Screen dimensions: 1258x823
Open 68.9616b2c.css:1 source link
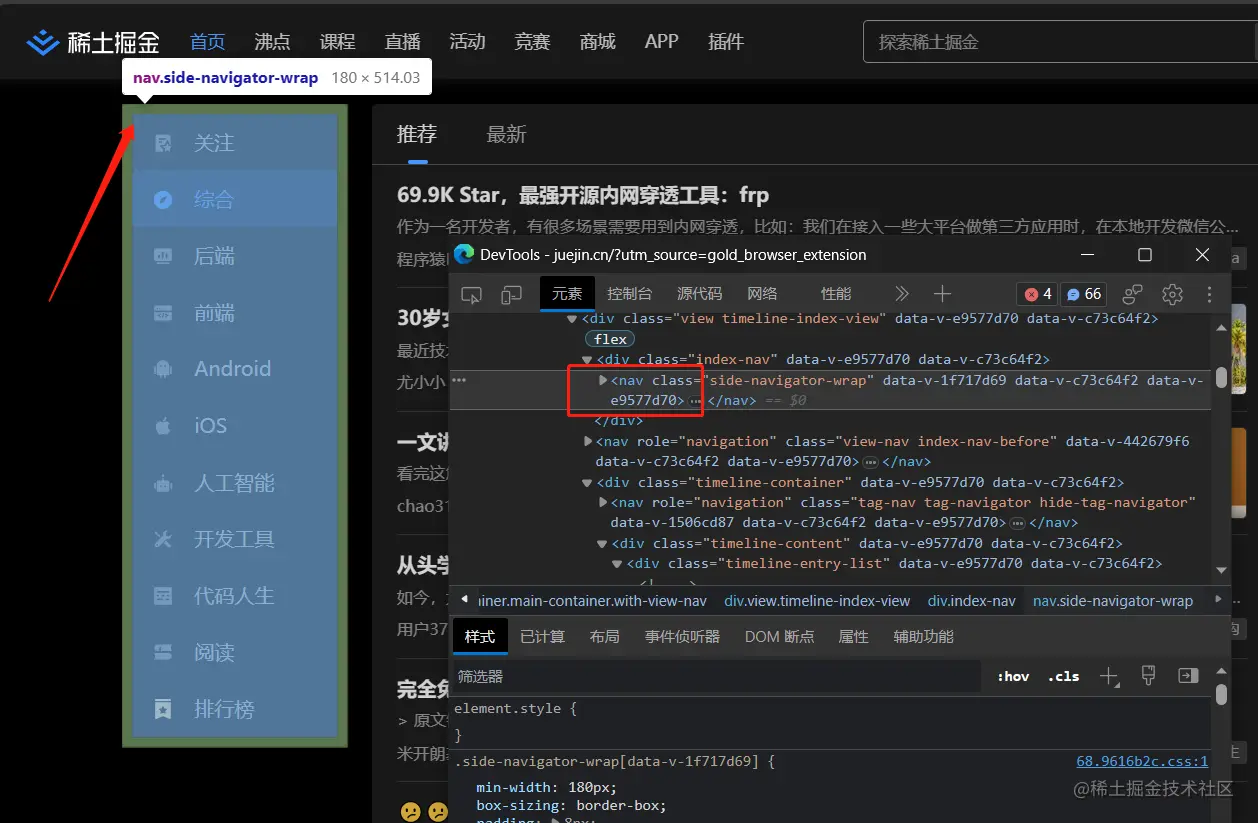pyautogui.click(x=1142, y=762)
